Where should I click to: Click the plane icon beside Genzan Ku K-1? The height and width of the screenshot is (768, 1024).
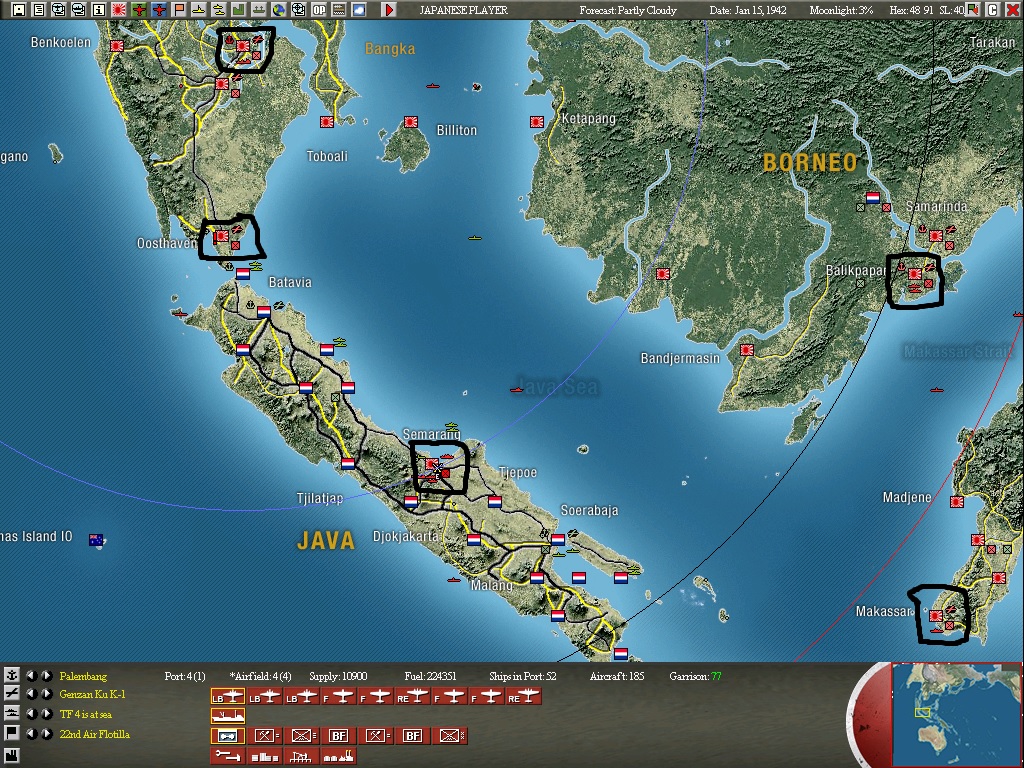click(12, 694)
